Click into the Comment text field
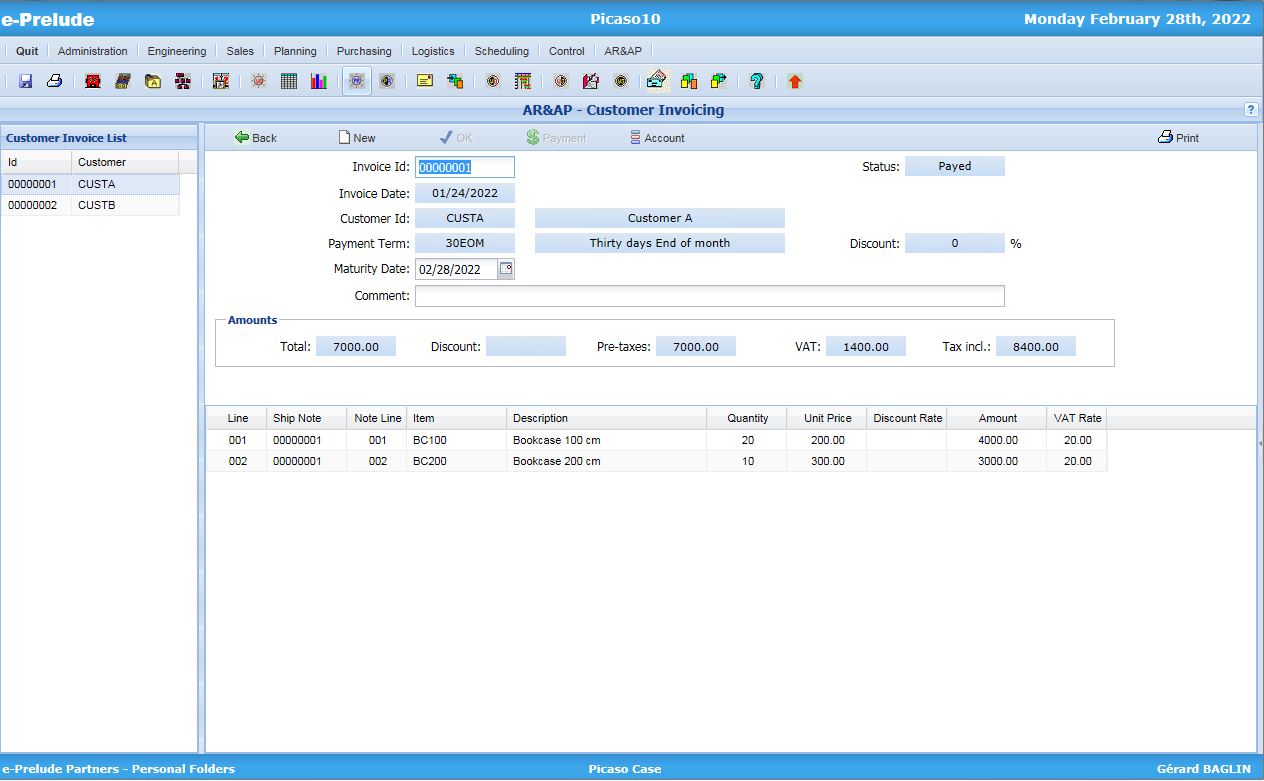 click(x=709, y=296)
